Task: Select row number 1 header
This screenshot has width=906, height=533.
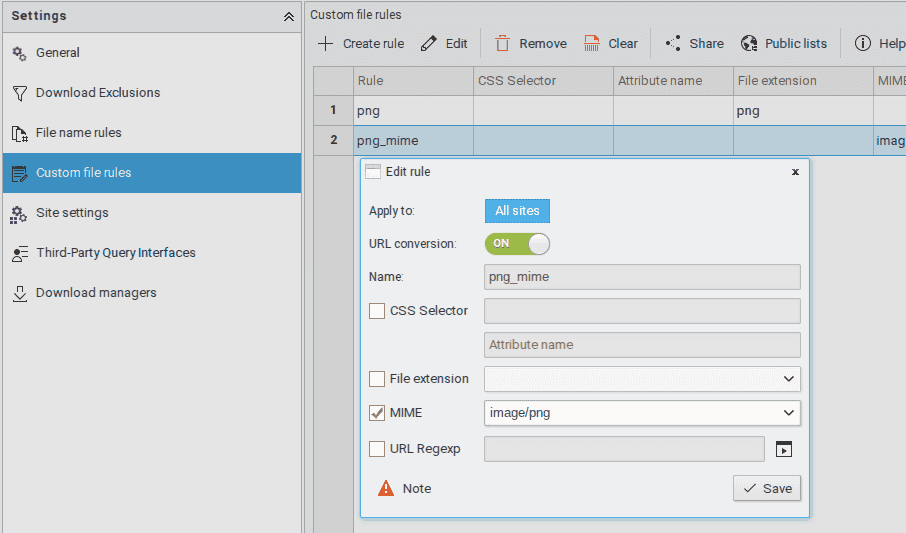Action: coord(333,110)
